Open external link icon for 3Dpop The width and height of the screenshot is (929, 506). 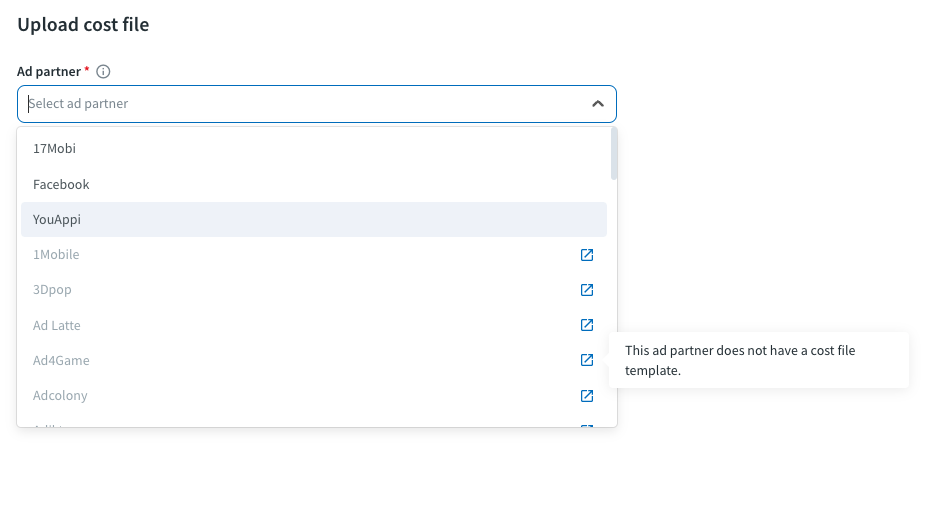pos(587,290)
